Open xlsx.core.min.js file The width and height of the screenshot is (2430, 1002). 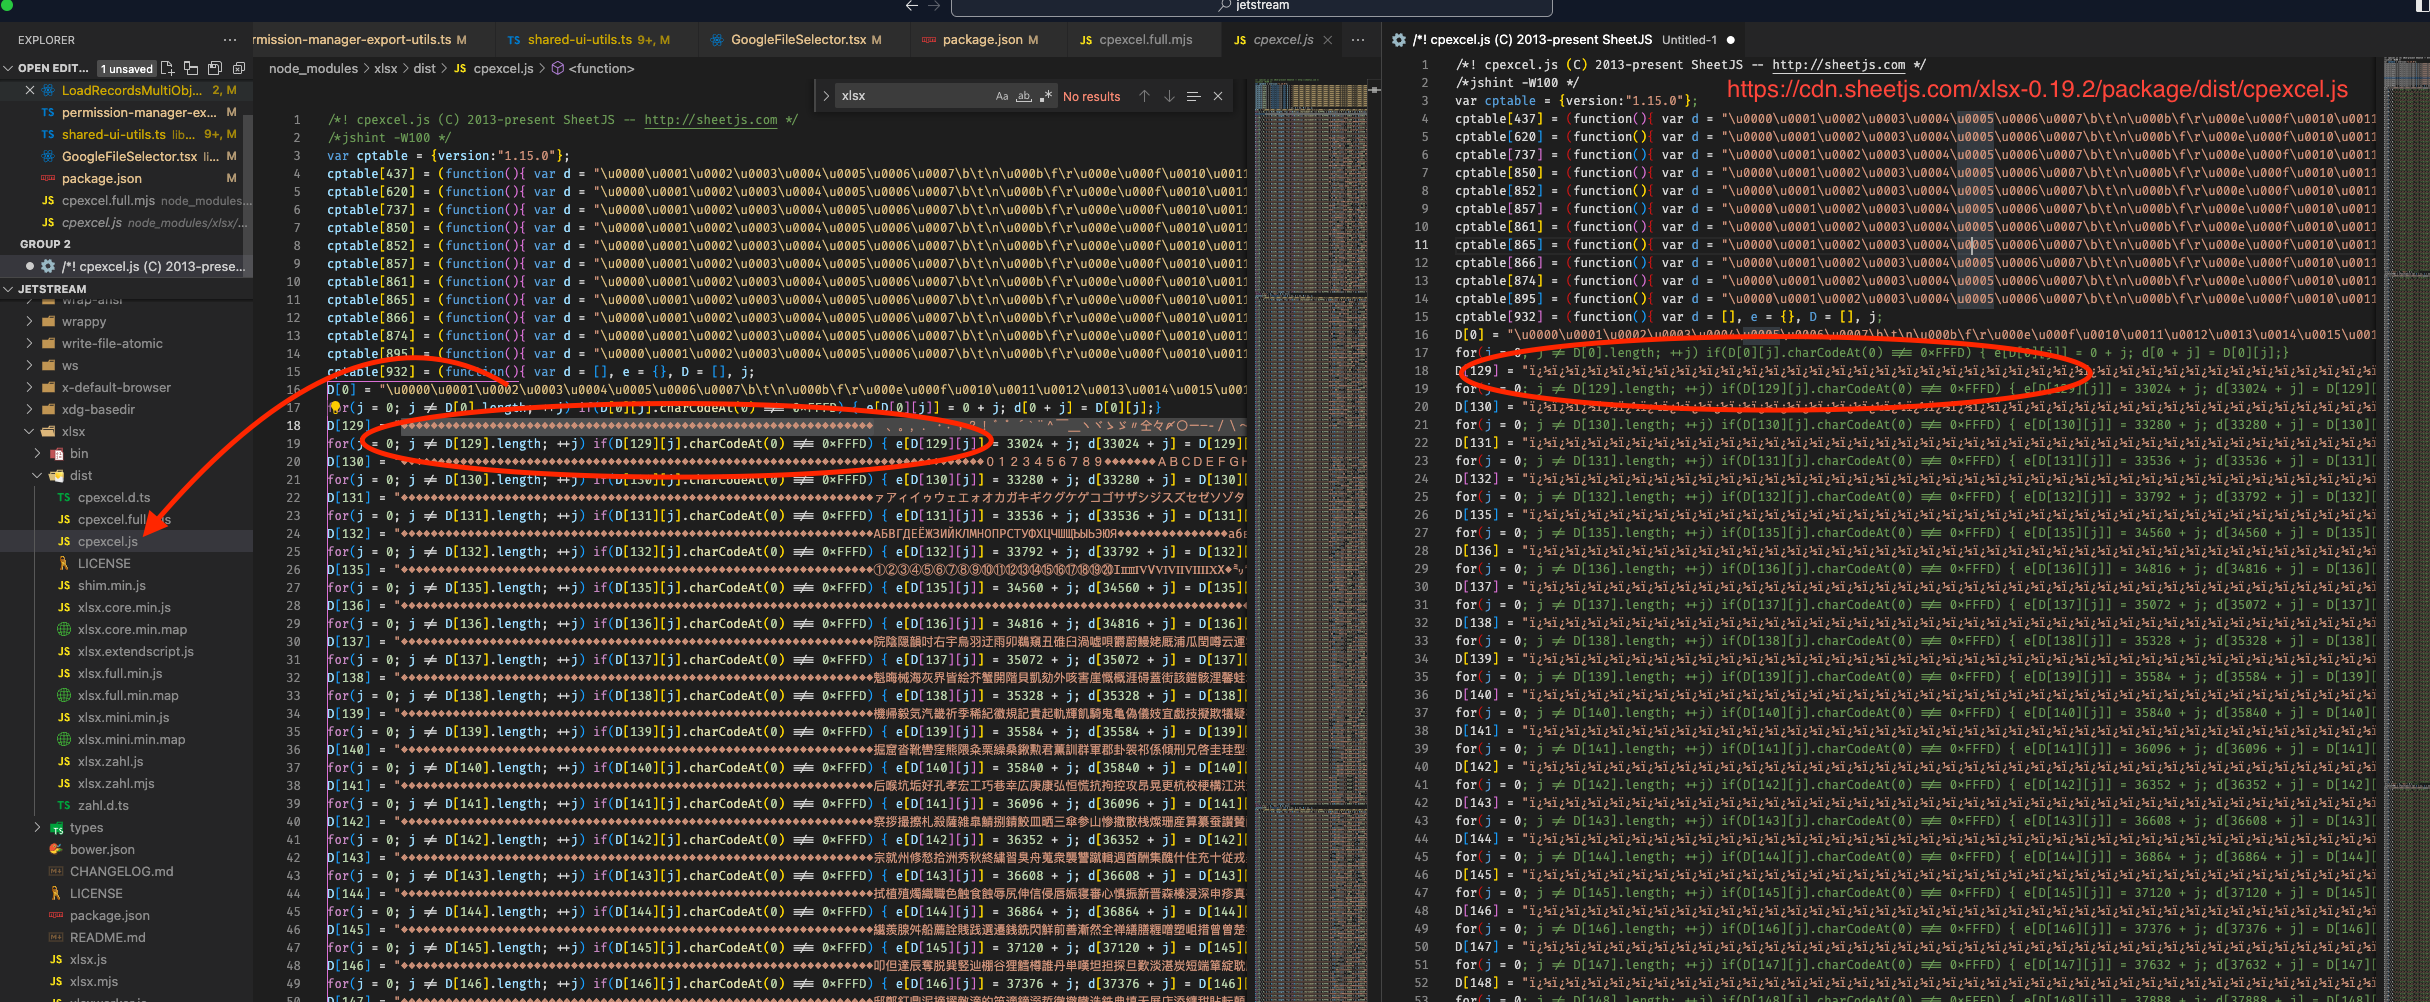[124, 608]
